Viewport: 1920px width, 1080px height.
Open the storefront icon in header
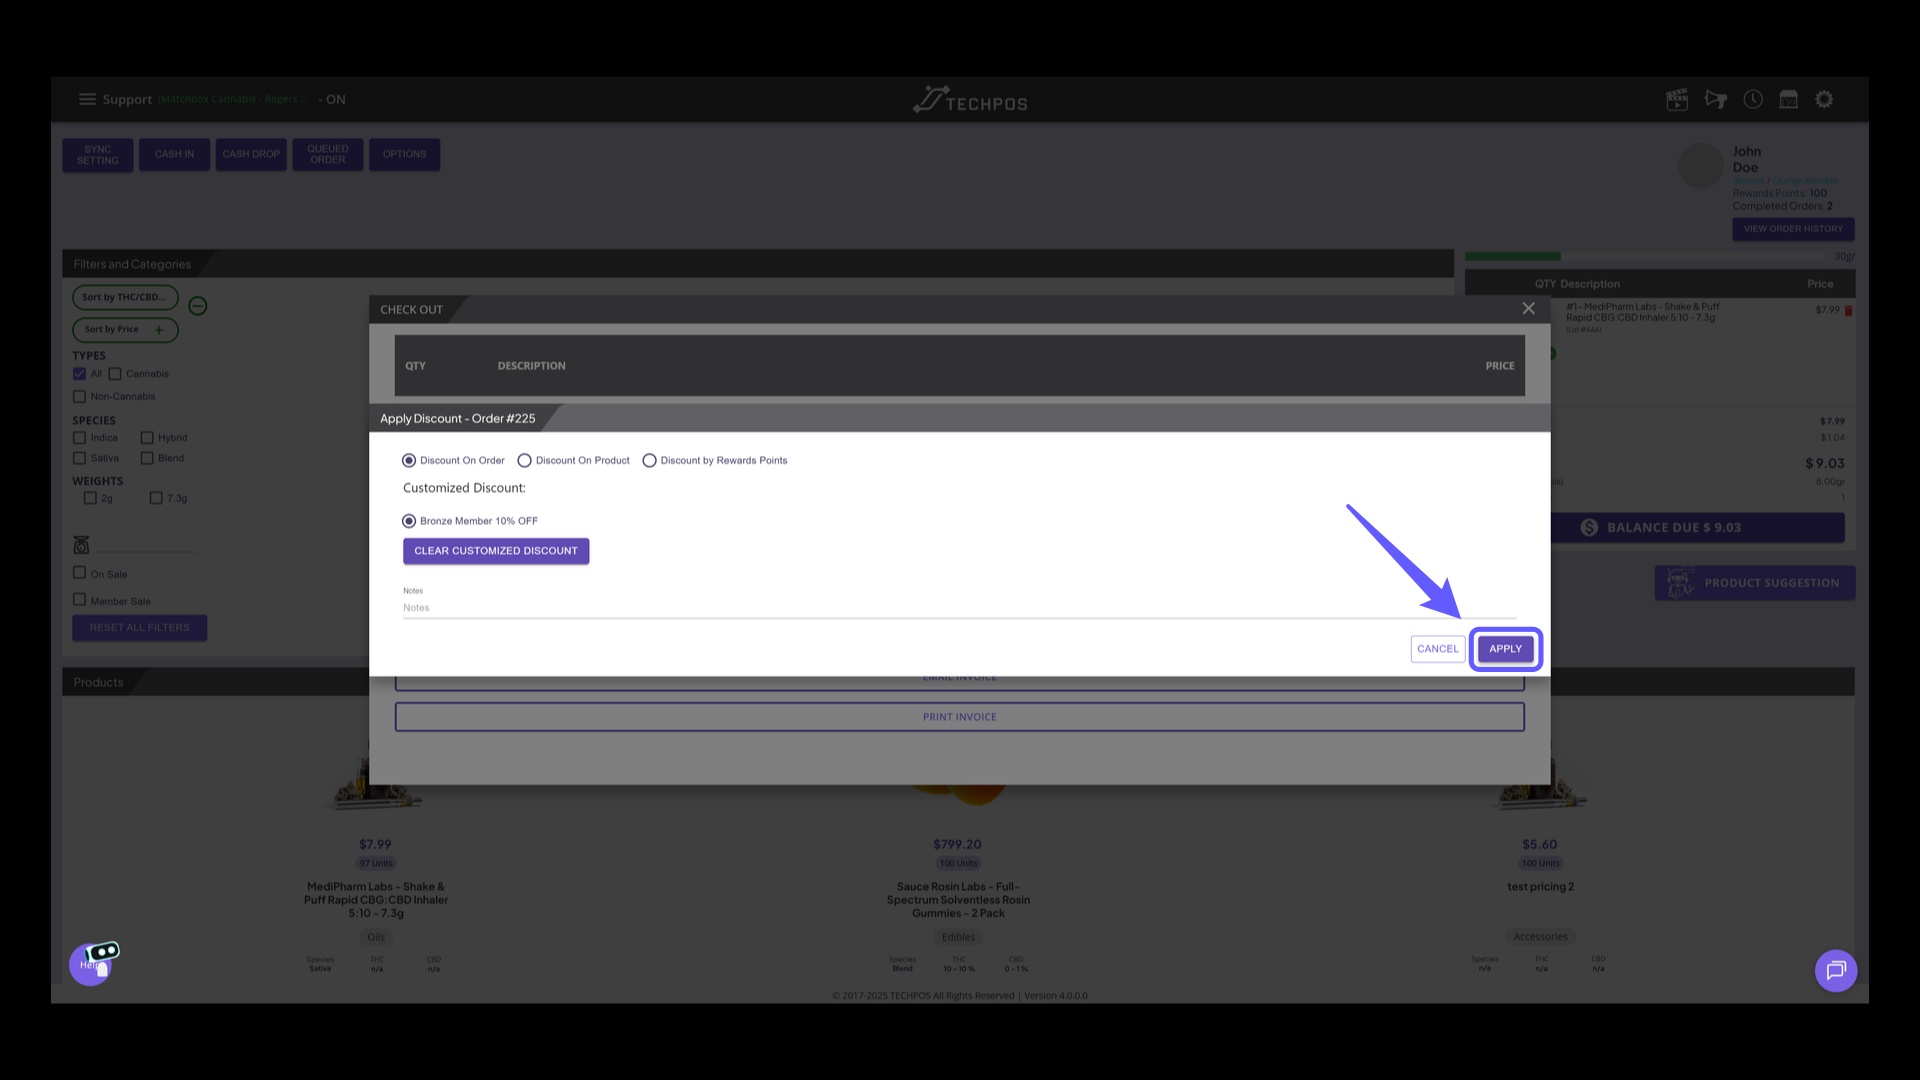[1789, 99]
